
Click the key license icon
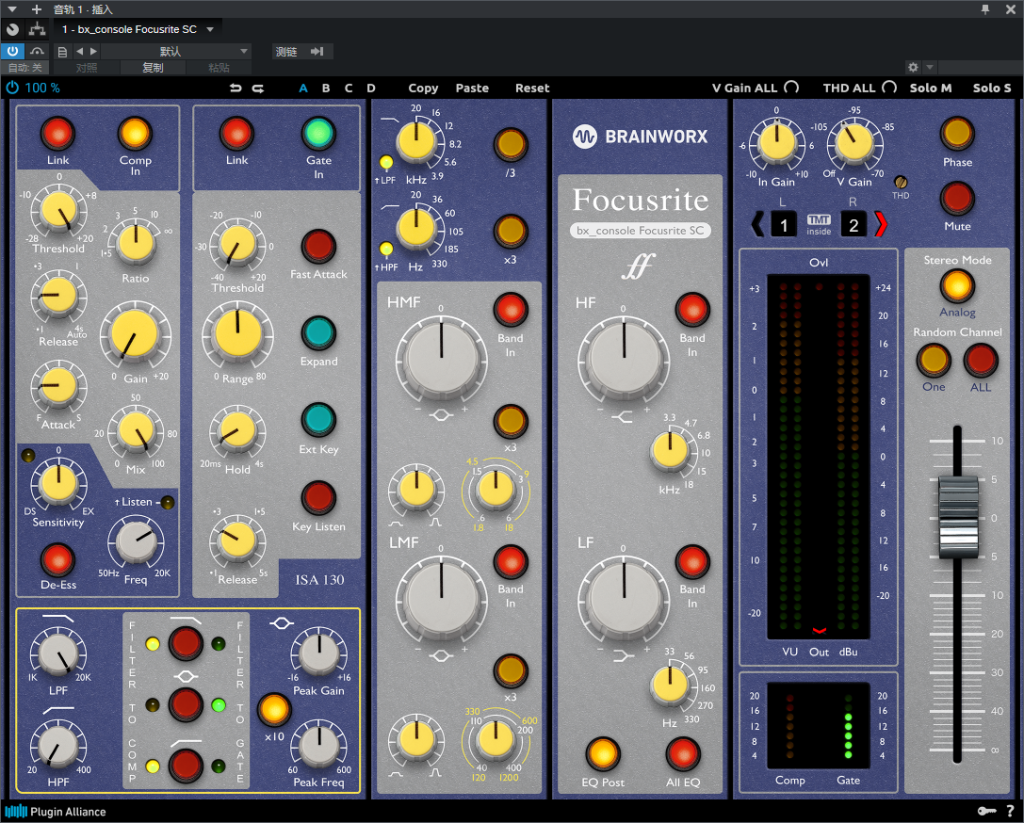[x=987, y=811]
